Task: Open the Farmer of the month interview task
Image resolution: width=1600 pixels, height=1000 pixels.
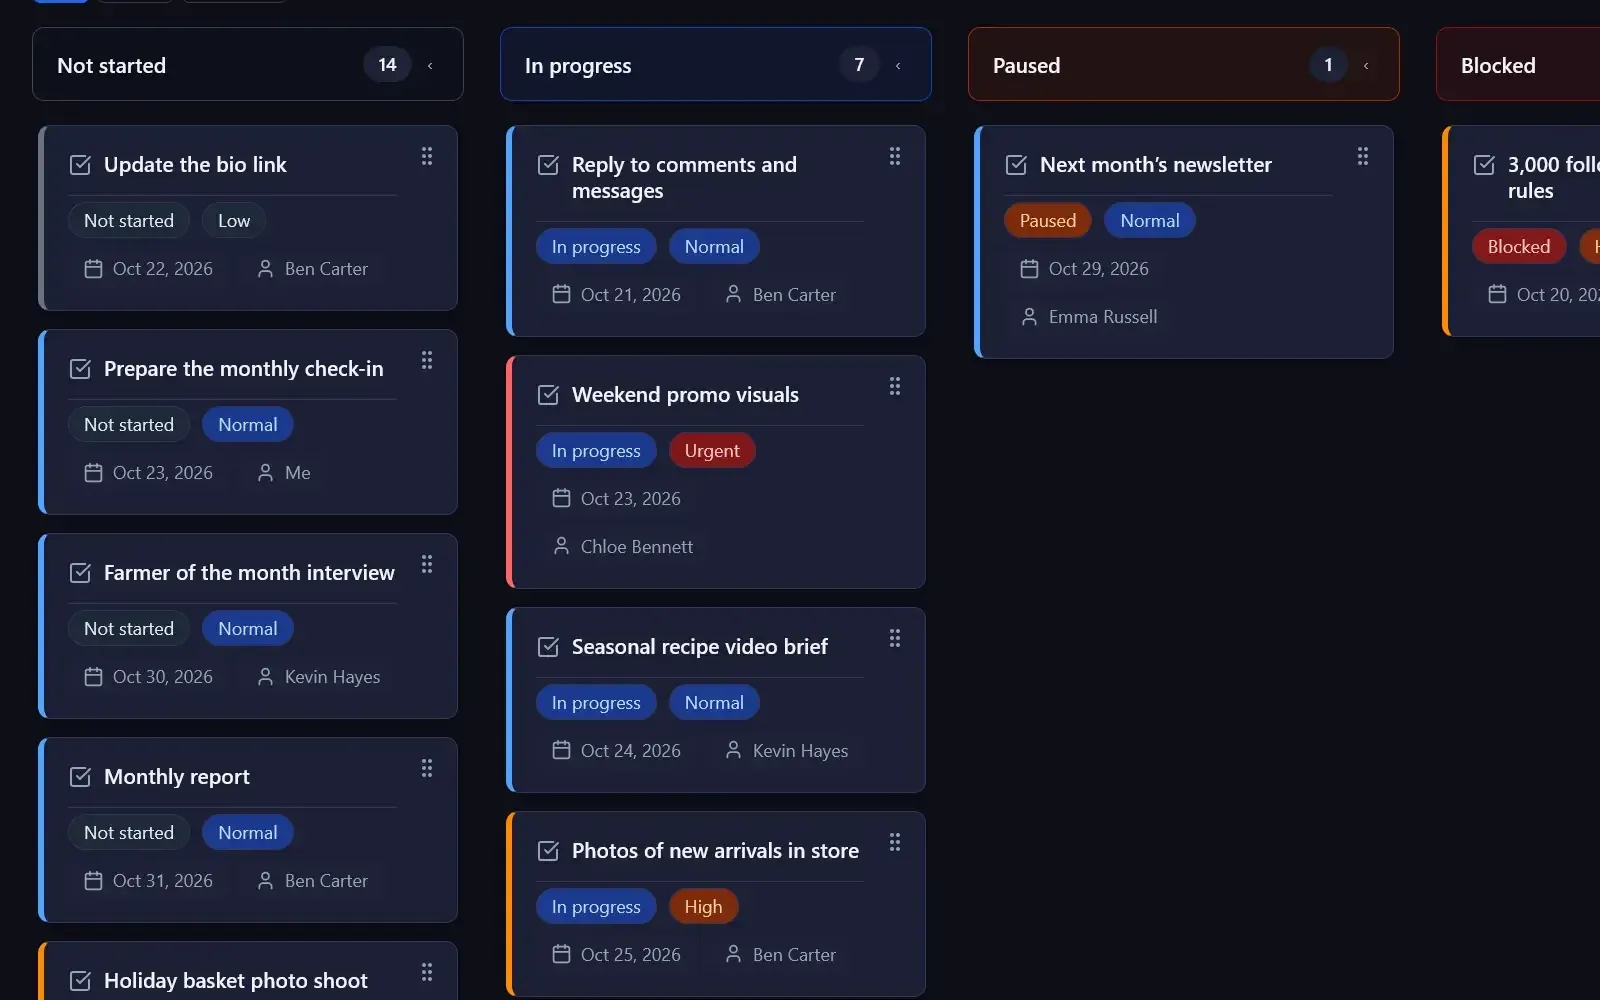Action: tap(249, 573)
